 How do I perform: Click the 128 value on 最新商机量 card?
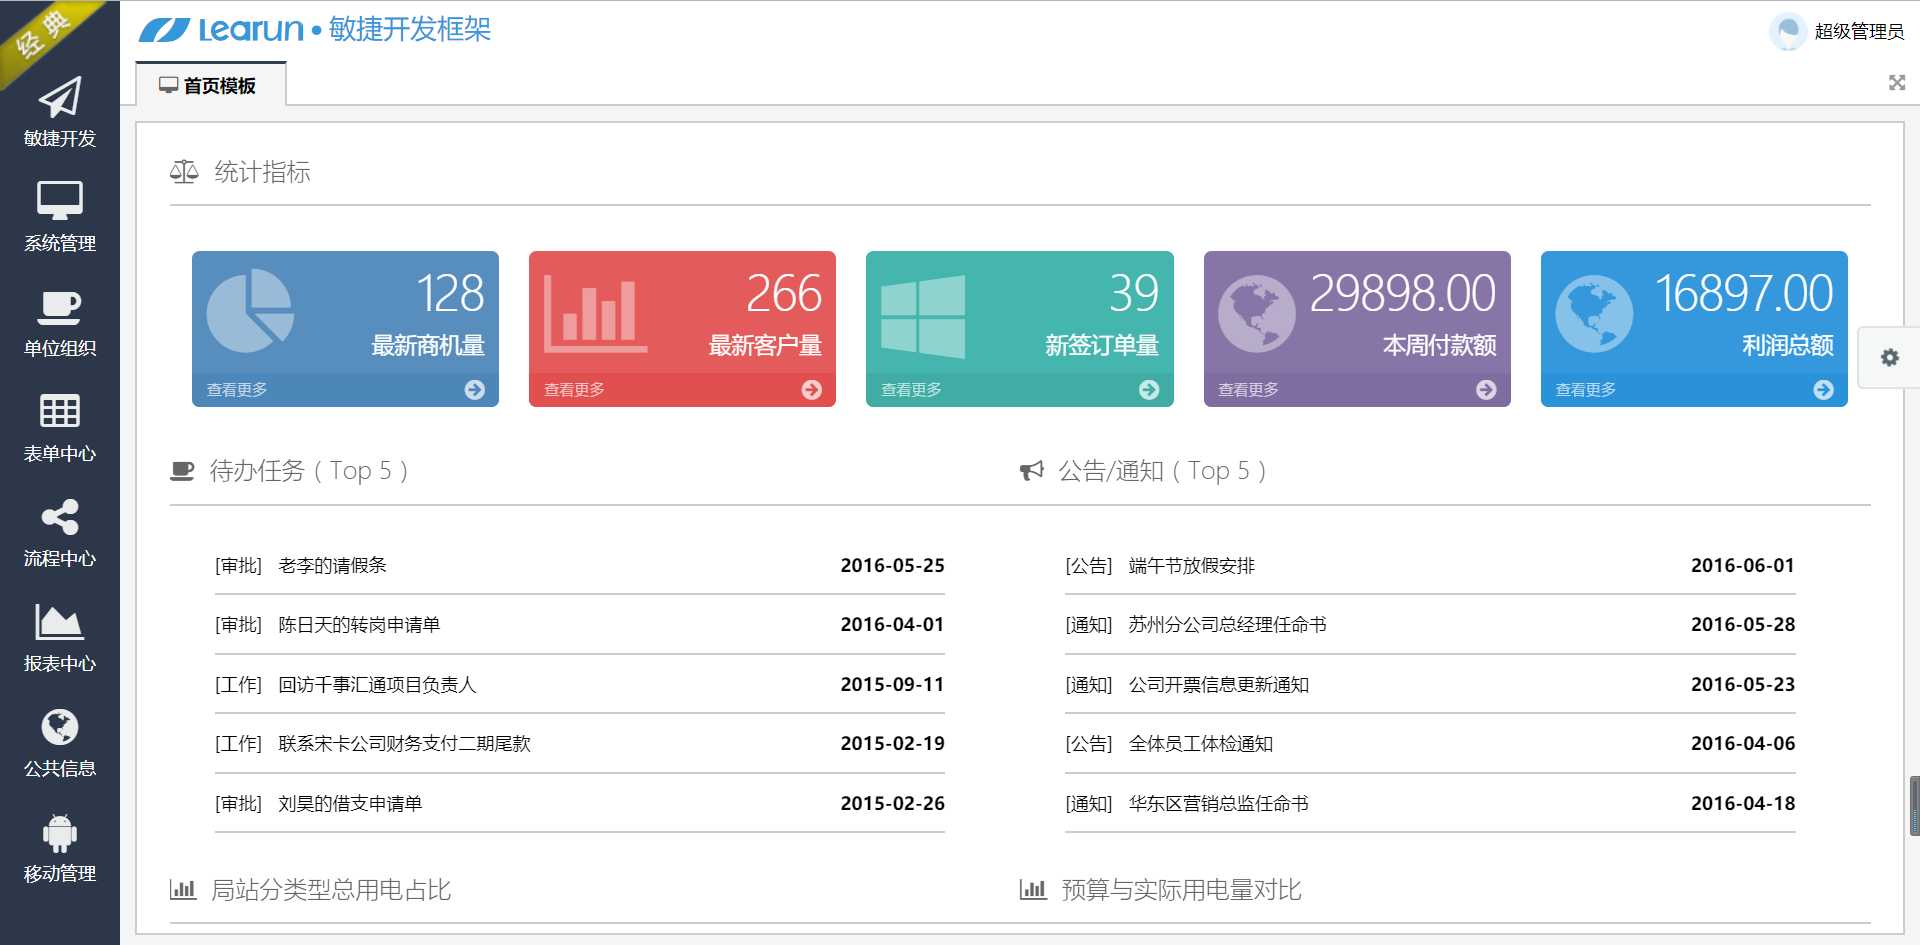[x=450, y=293]
